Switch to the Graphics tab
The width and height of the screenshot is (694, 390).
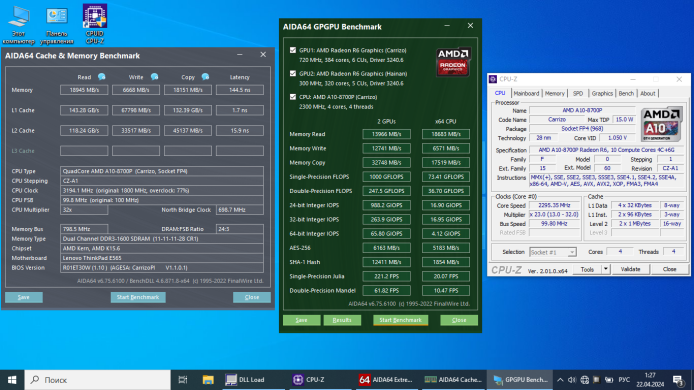(x=602, y=93)
